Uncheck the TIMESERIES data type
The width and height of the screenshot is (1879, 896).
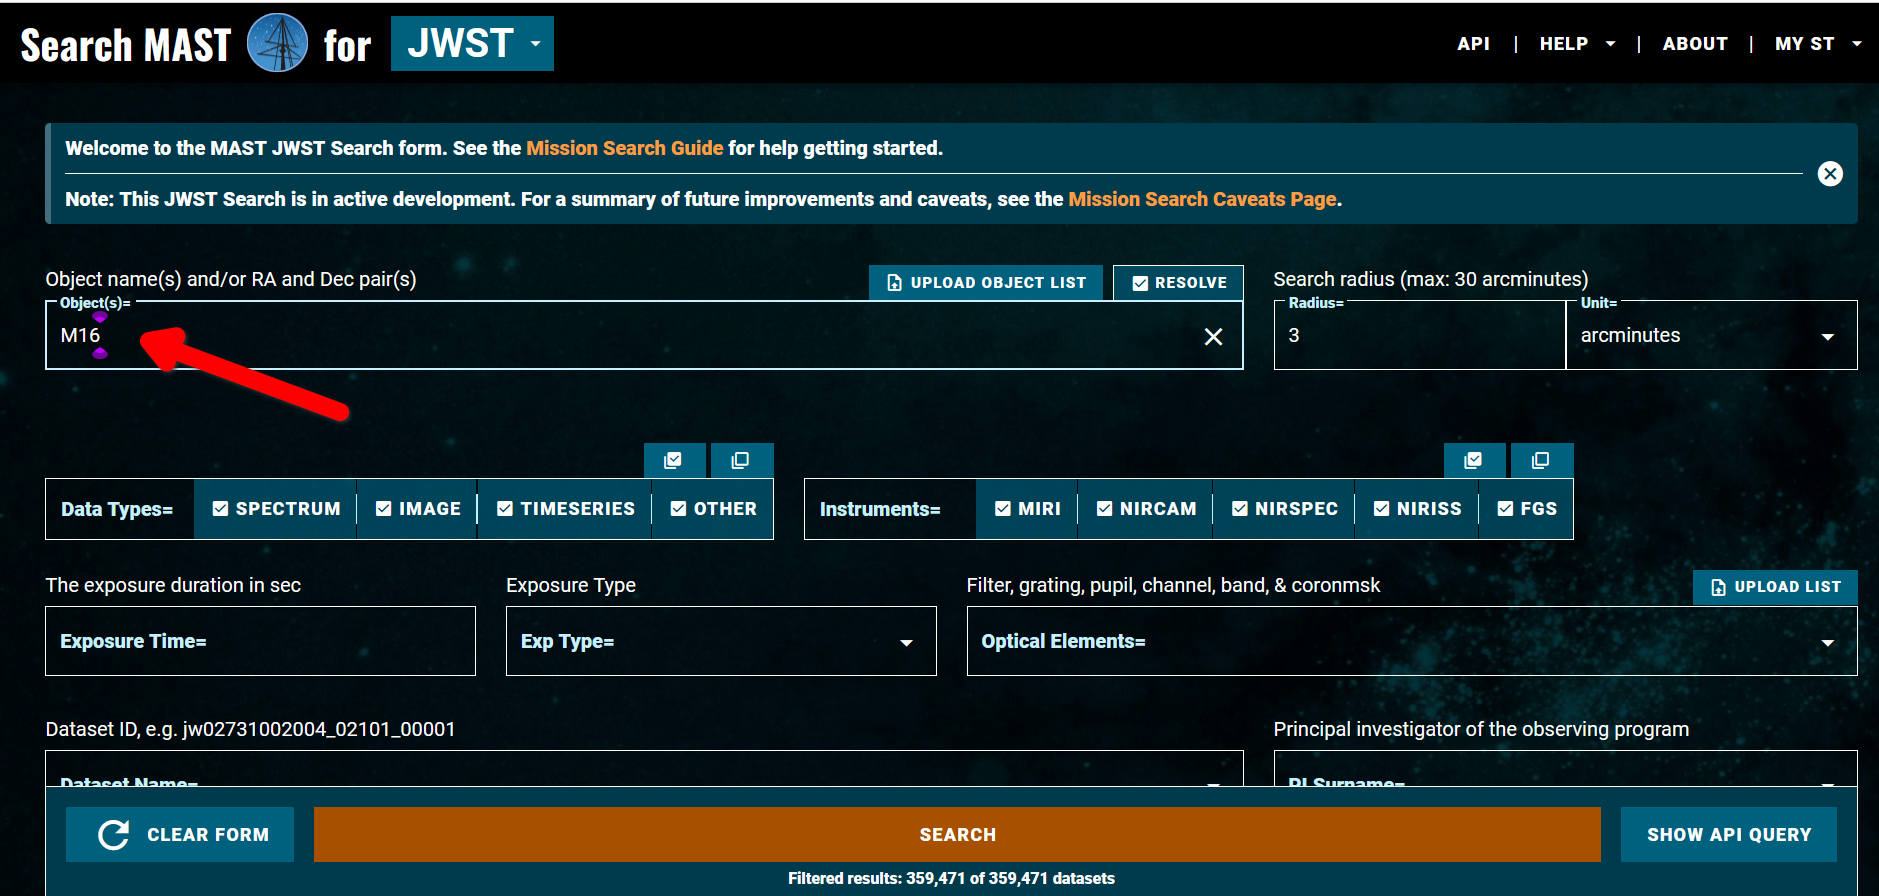(565, 509)
